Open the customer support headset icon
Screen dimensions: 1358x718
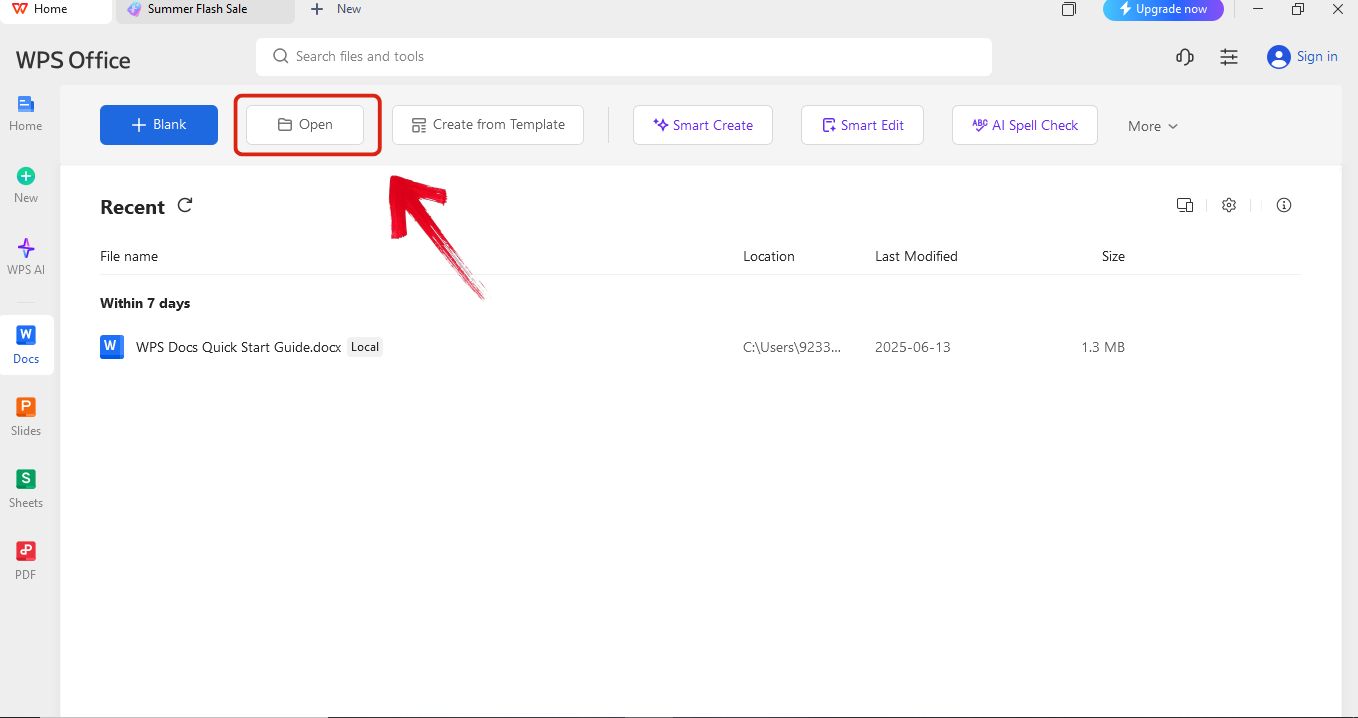point(1185,57)
